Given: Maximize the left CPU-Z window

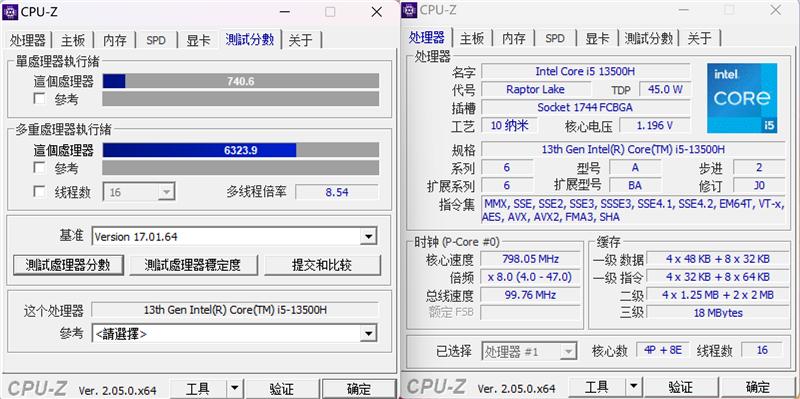Looking at the screenshot, I should [x=330, y=12].
